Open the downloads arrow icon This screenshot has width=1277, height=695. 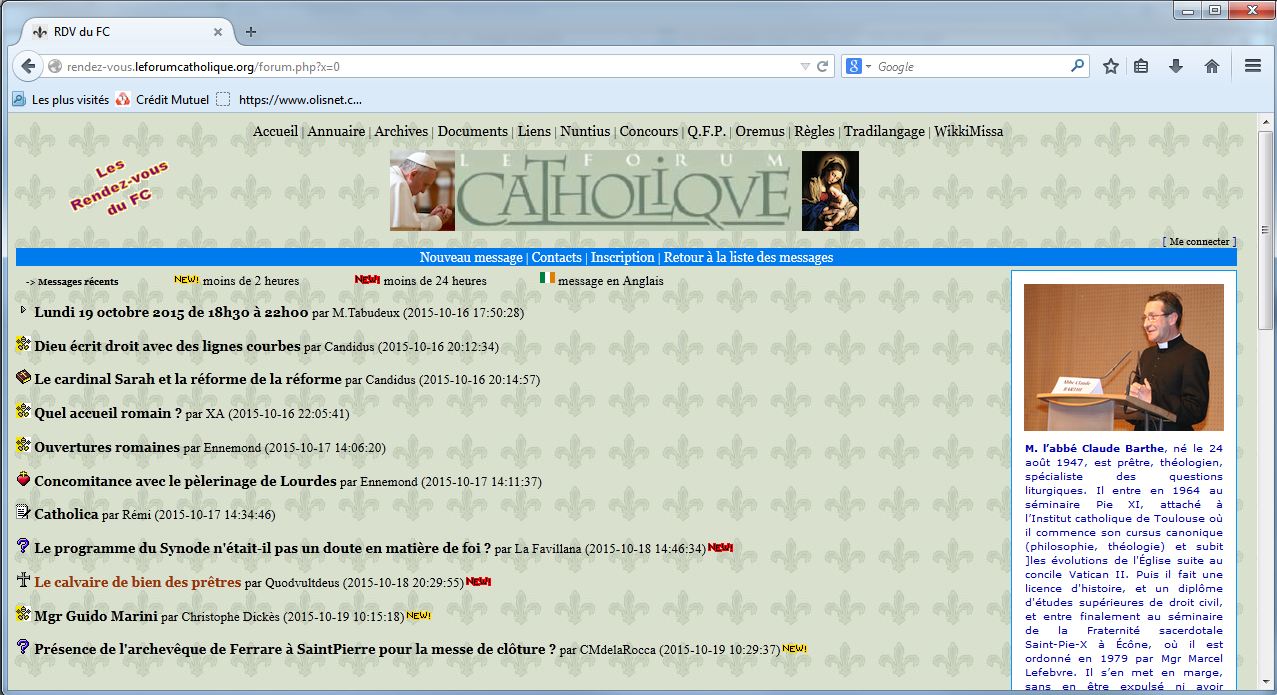[1176, 67]
